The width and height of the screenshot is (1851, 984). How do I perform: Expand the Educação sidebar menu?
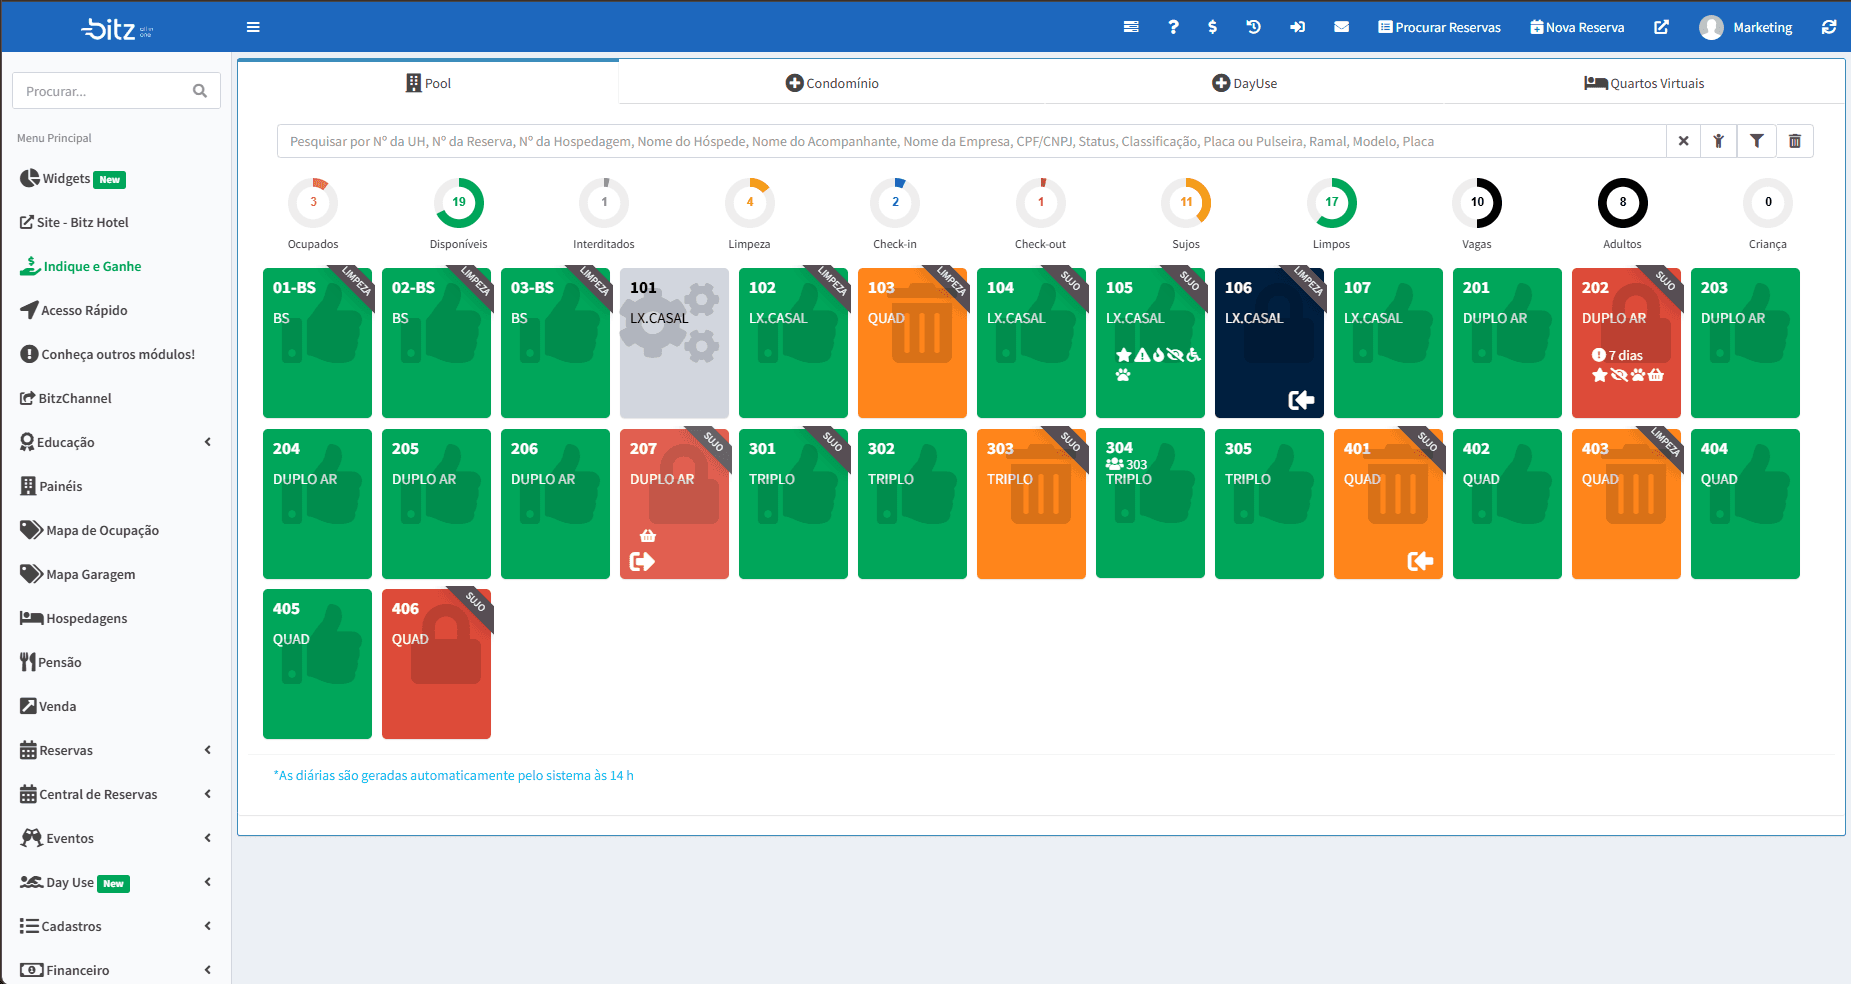pos(116,442)
